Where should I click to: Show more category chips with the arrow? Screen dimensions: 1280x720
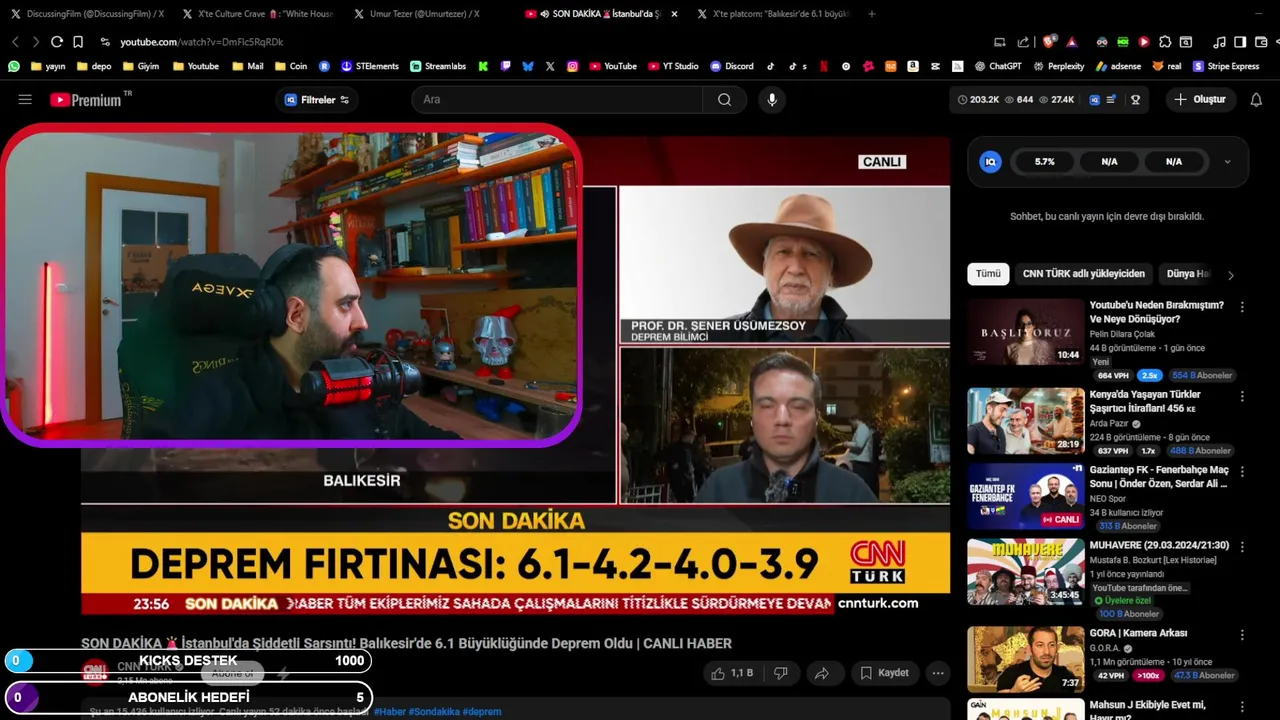pos(1230,275)
